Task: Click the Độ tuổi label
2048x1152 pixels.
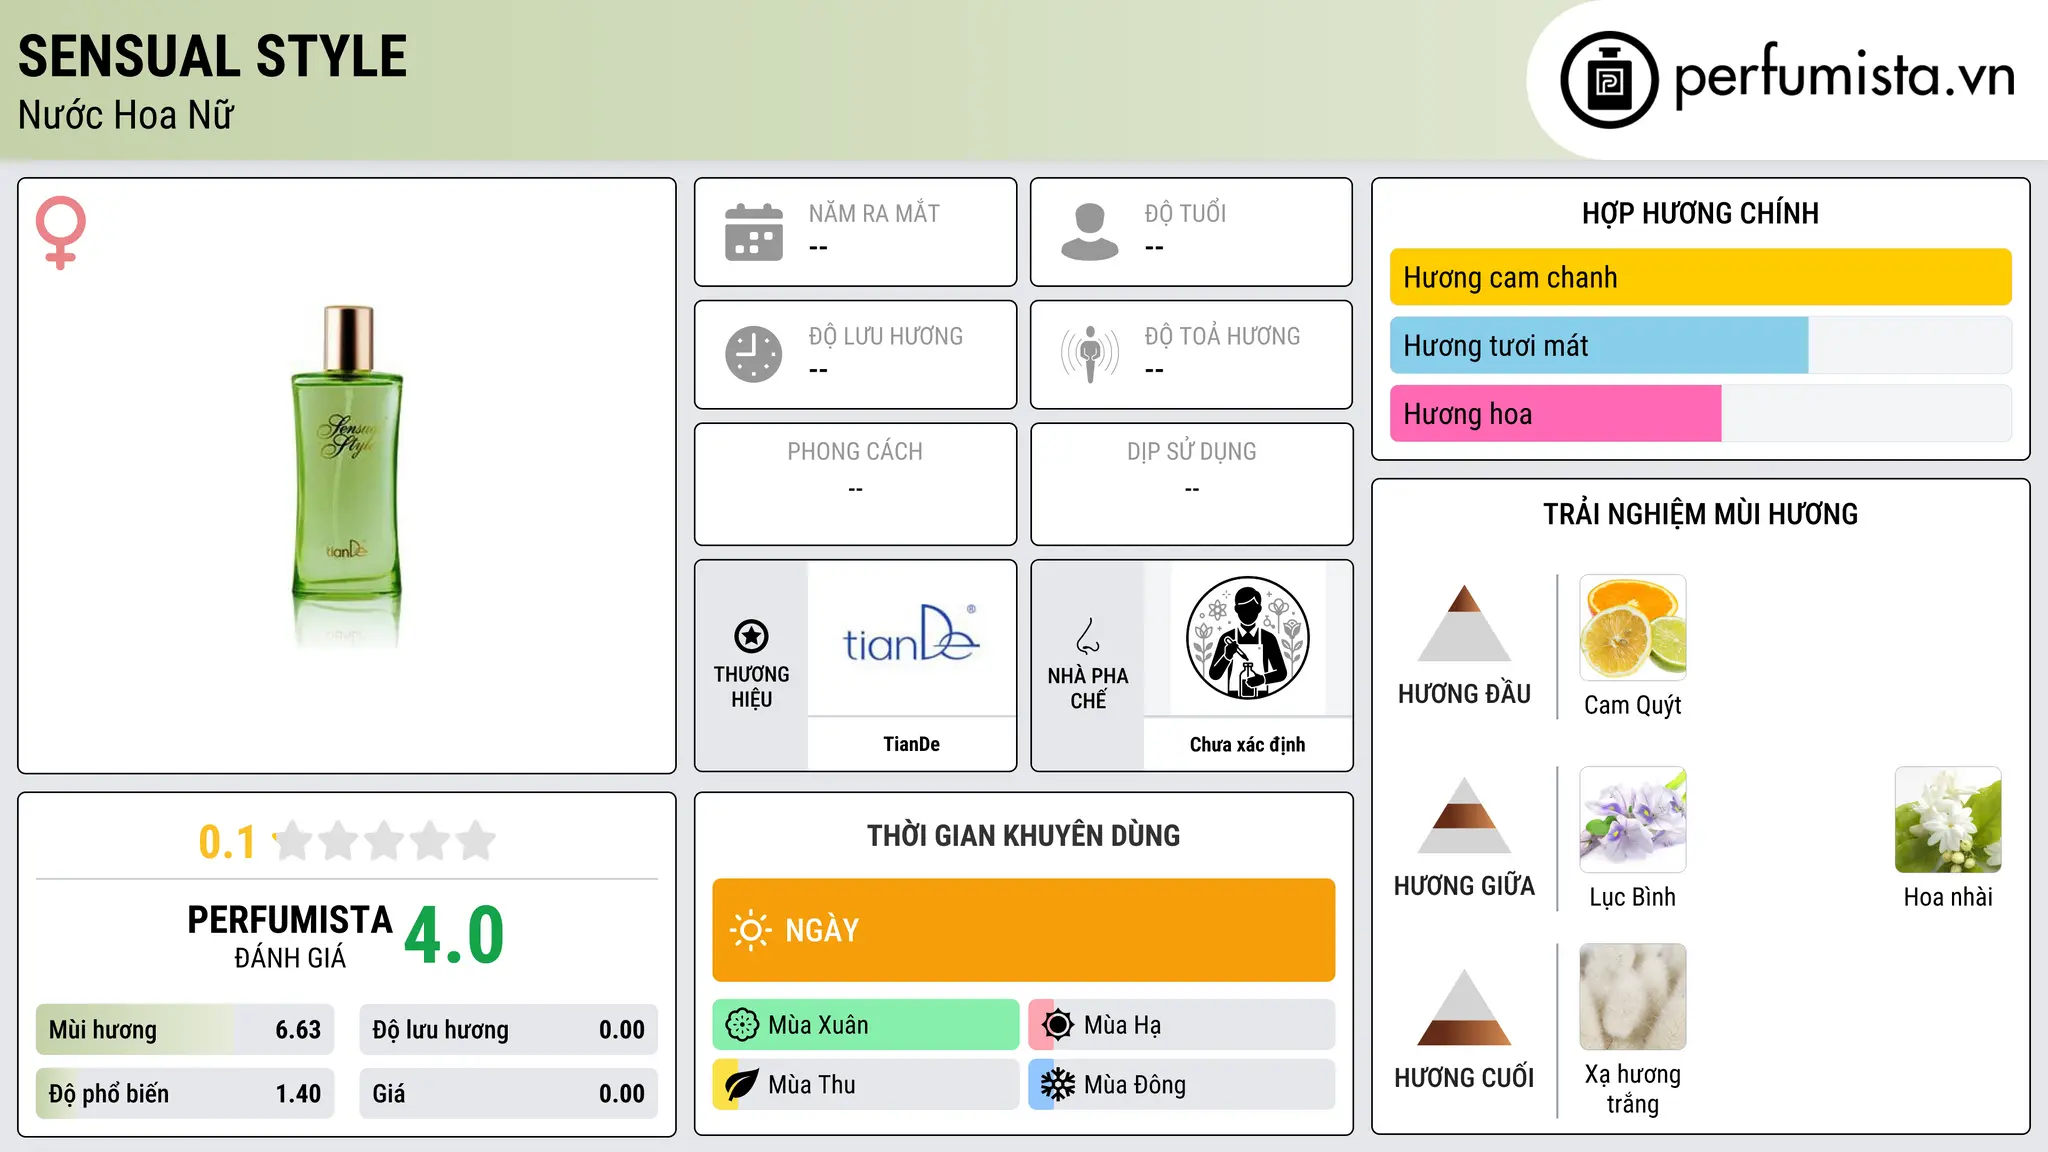Action: [x=1185, y=214]
